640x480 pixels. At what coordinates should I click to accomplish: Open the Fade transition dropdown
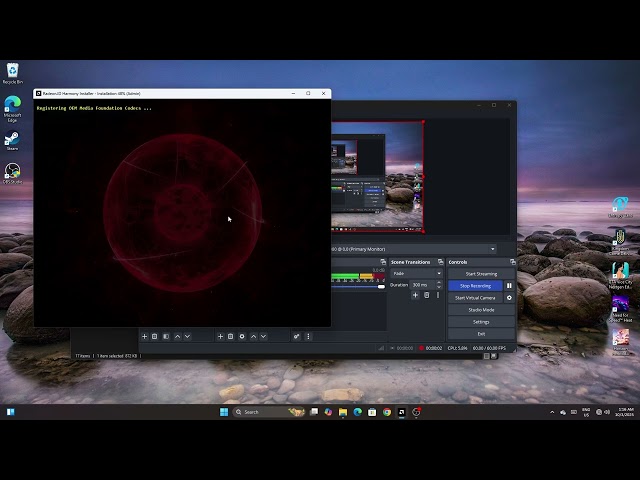pos(416,273)
